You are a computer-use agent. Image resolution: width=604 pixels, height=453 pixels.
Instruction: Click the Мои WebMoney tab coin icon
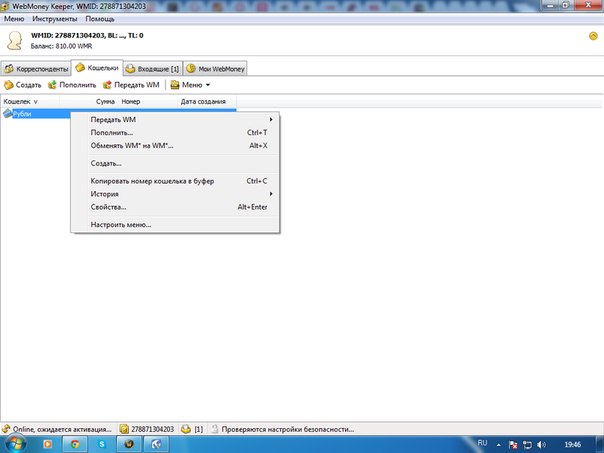click(191, 69)
